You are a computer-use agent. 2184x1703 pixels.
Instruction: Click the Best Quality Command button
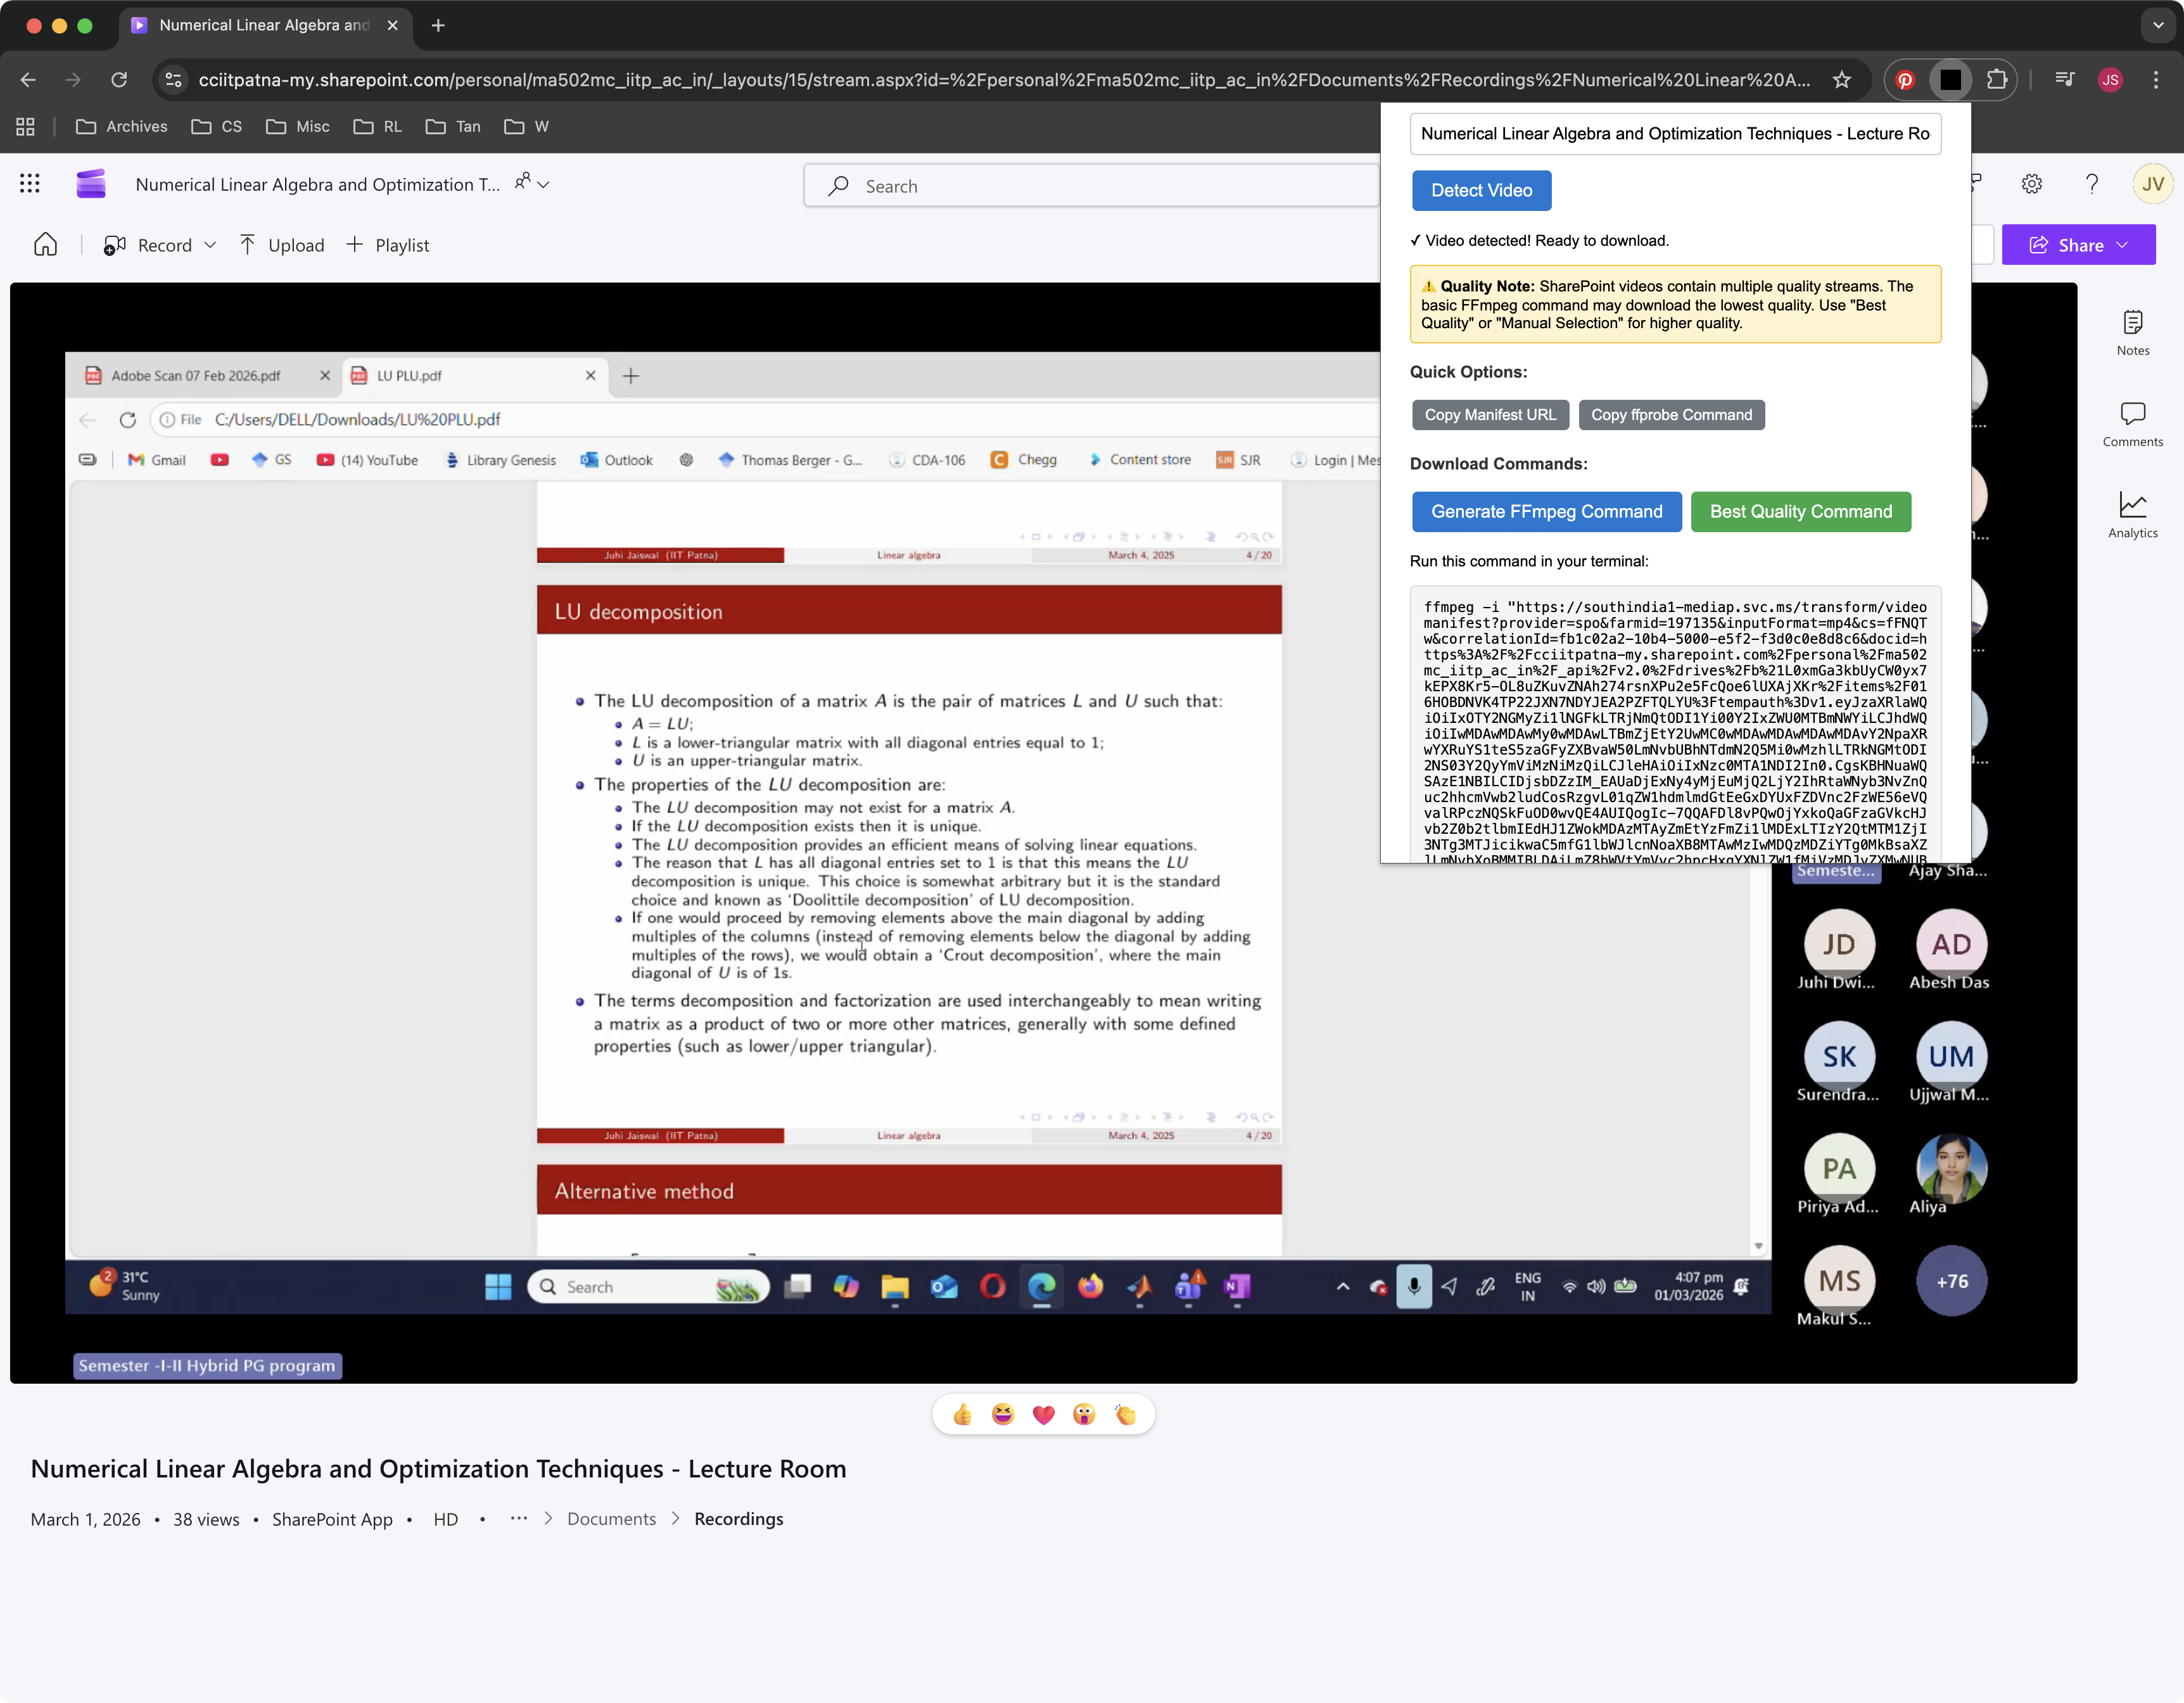(1801, 511)
